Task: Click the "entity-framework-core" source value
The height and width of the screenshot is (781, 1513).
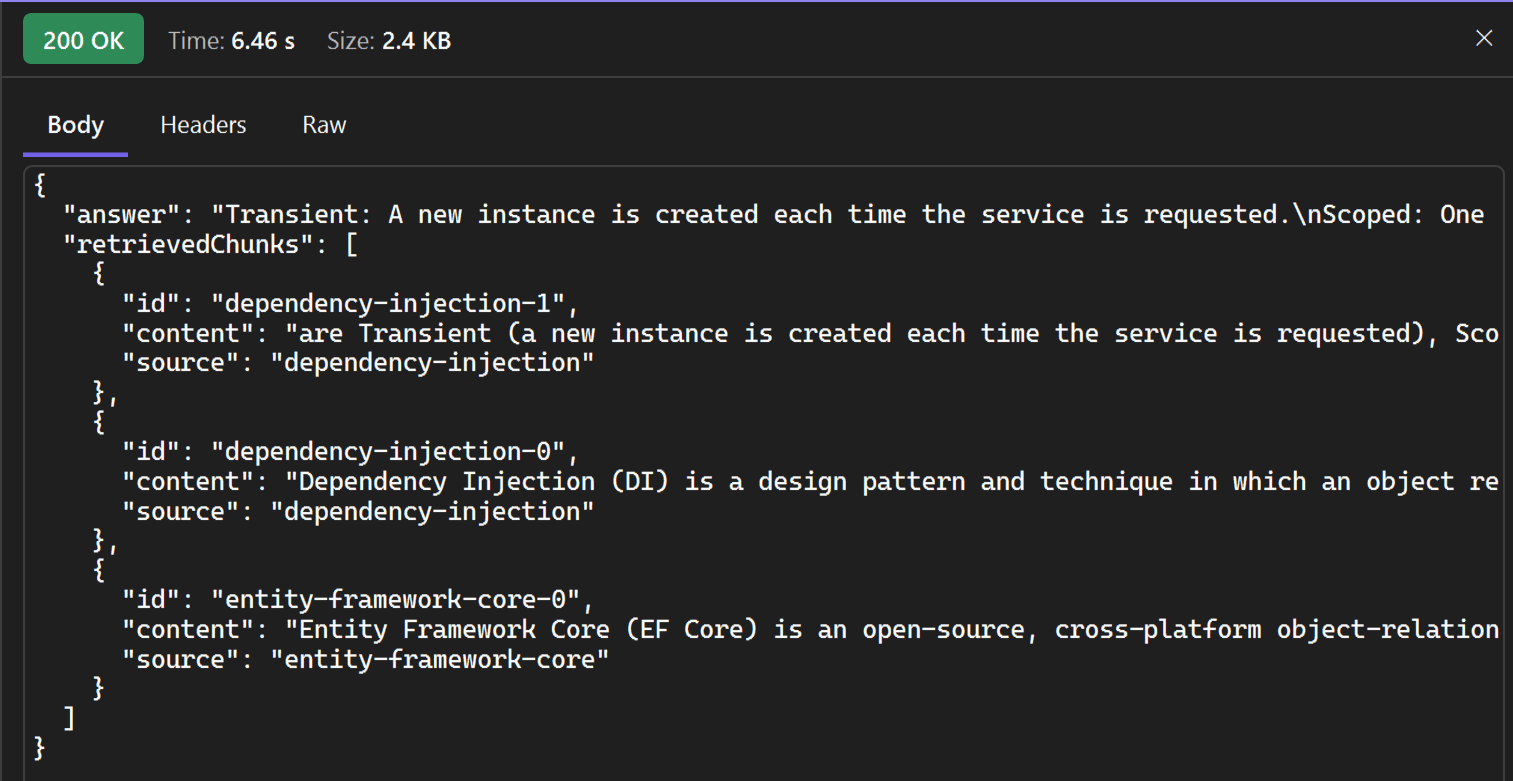Action: point(440,659)
